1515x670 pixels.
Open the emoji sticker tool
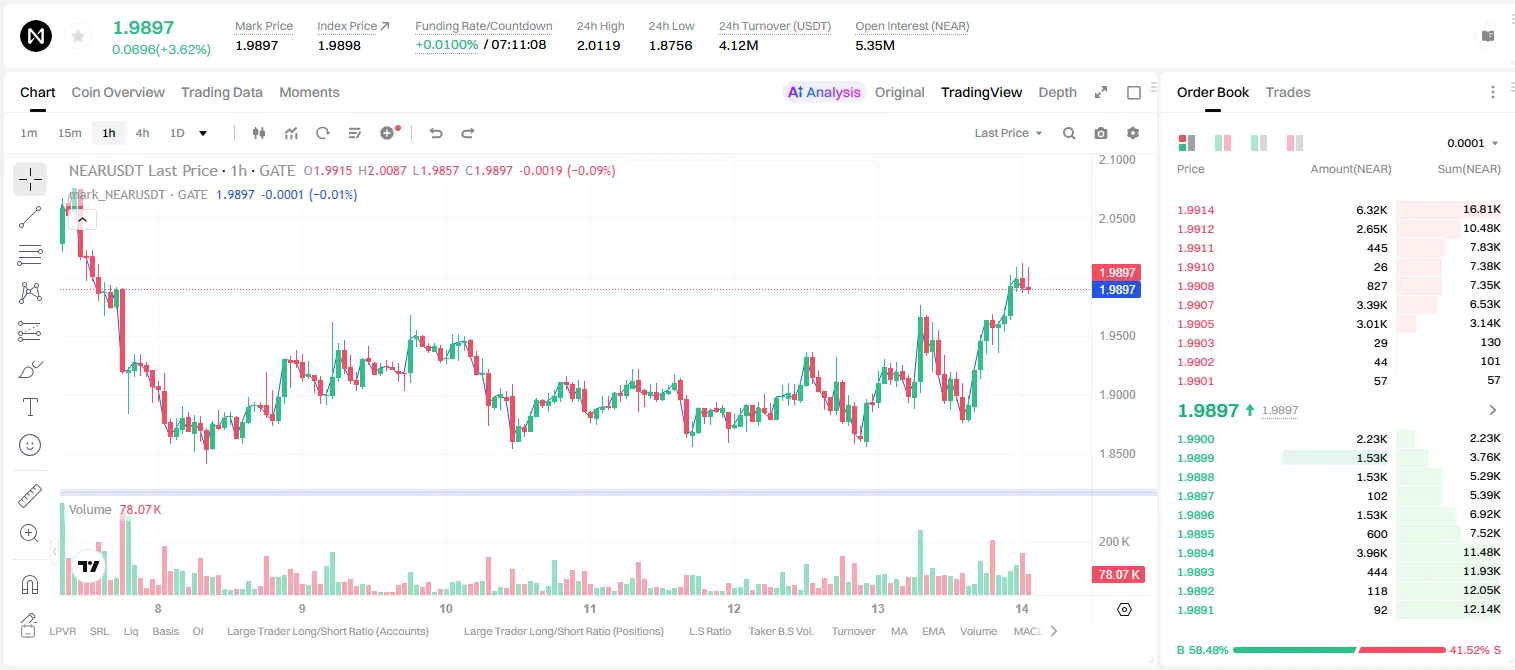(30, 445)
